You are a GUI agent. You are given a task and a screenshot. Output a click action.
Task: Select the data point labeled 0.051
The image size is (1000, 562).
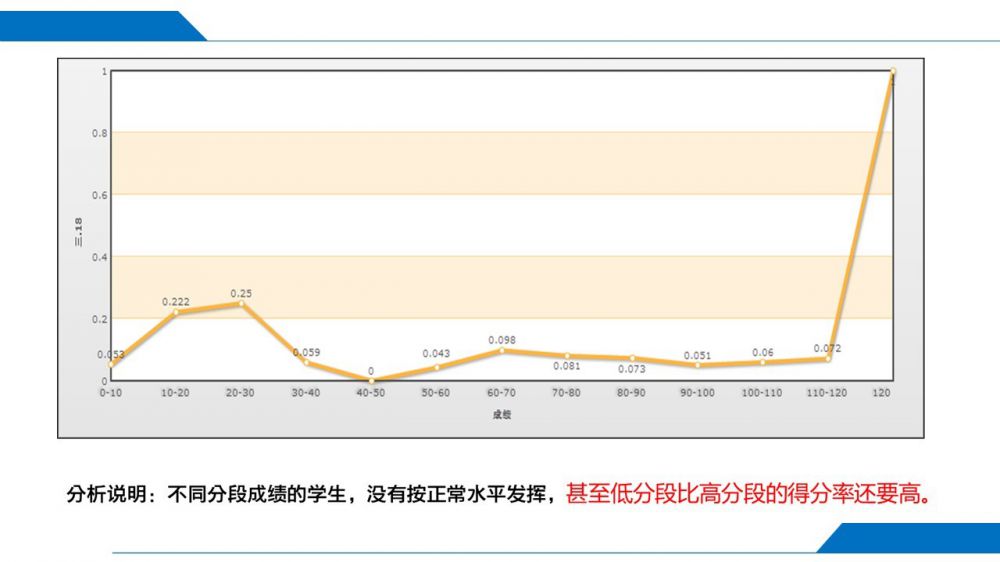(x=697, y=365)
